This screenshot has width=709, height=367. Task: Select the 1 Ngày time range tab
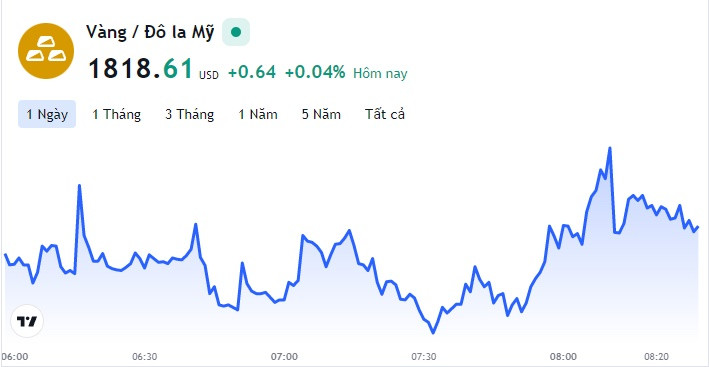47,114
